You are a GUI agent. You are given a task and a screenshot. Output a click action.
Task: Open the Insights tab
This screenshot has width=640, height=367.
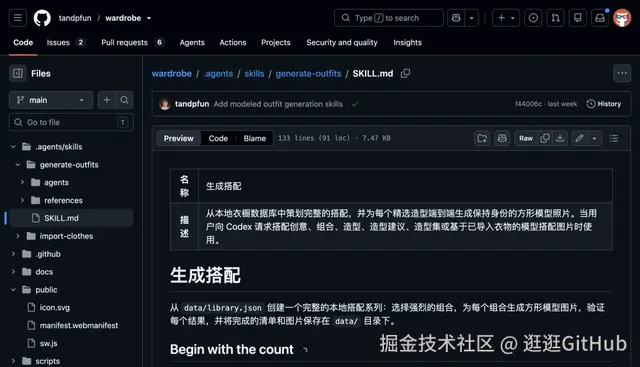(x=407, y=42)
